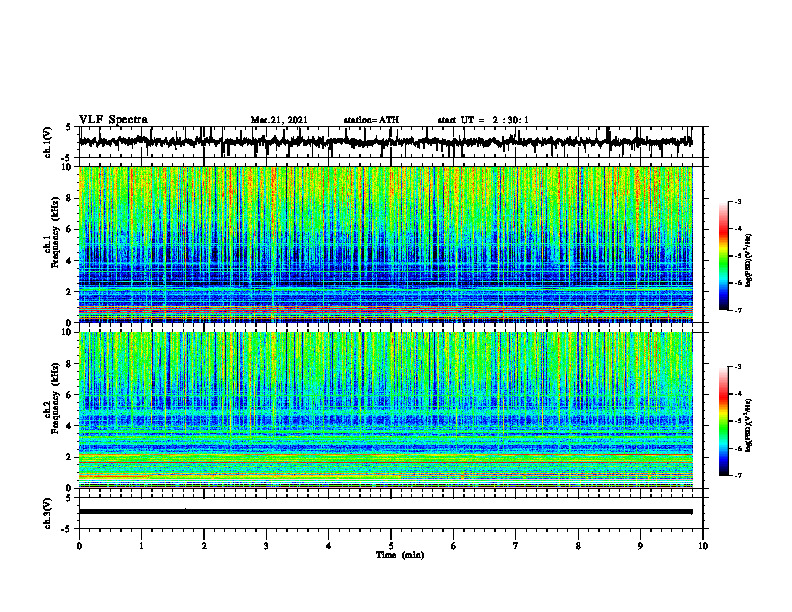Viewport: 792px width, 612px height.
Task: Click the time axis tick label "0"
Action: click(79, 546)
